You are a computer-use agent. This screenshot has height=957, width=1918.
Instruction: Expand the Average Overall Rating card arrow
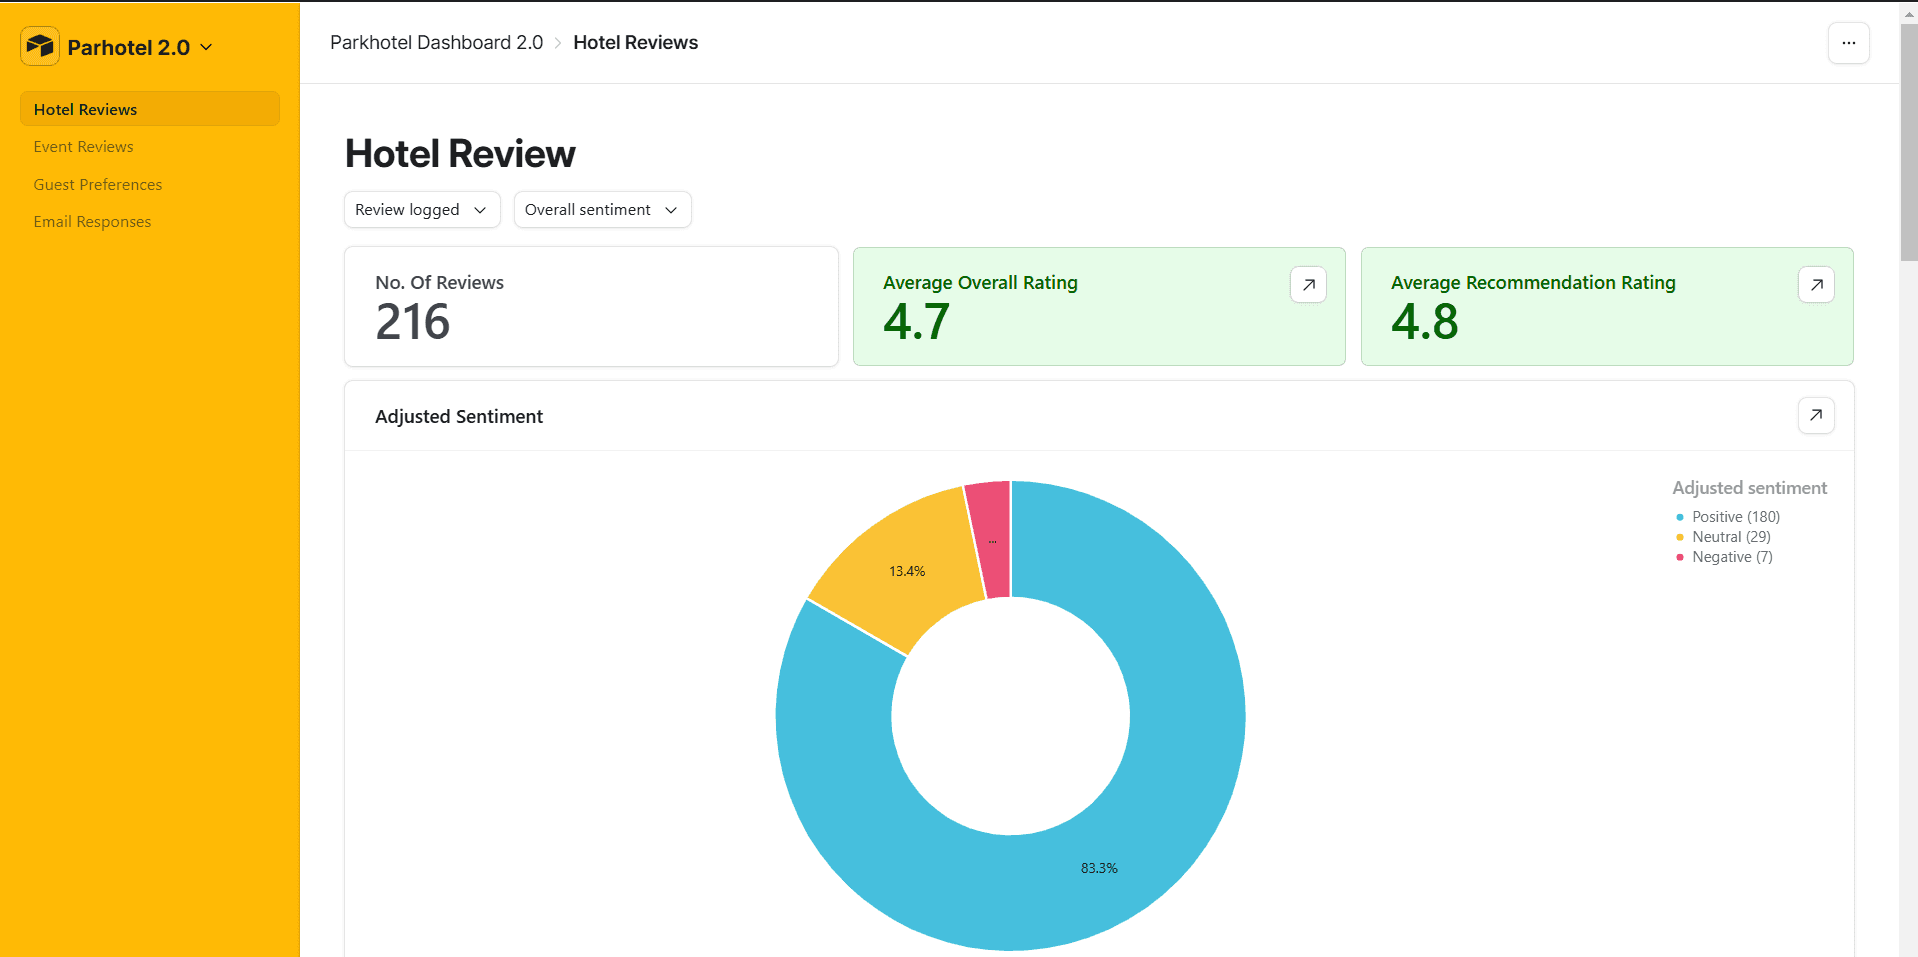1308,285
